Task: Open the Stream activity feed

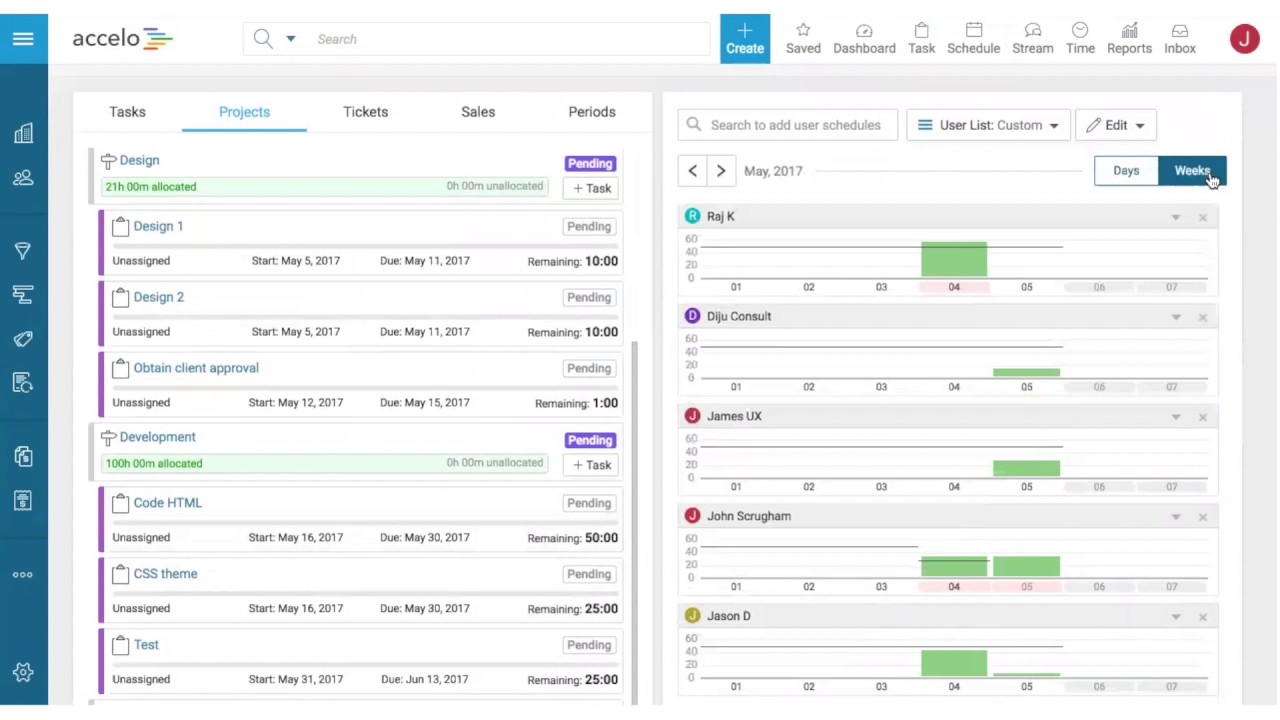Action: click(x=1032, y=38)
